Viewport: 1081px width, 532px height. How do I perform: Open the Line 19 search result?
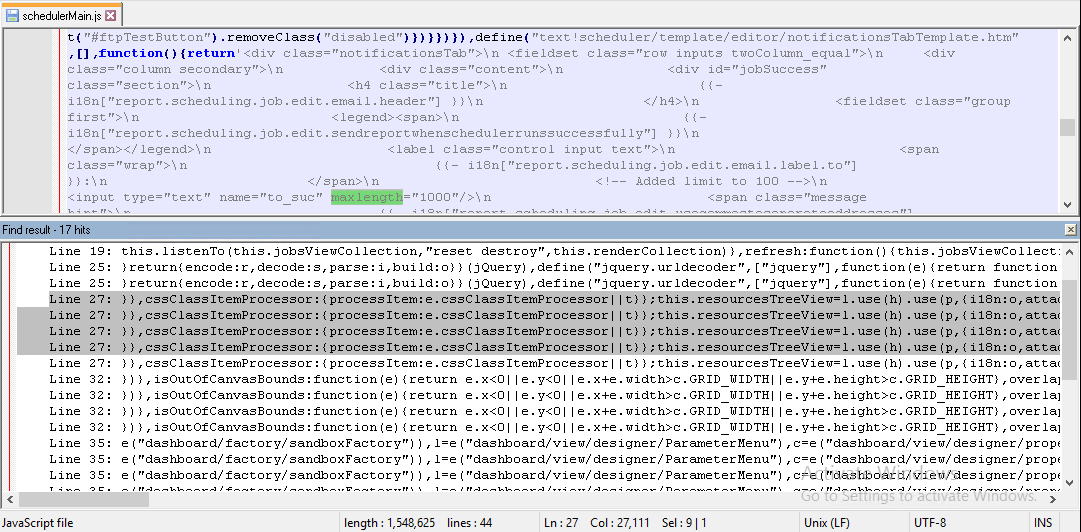555,252
